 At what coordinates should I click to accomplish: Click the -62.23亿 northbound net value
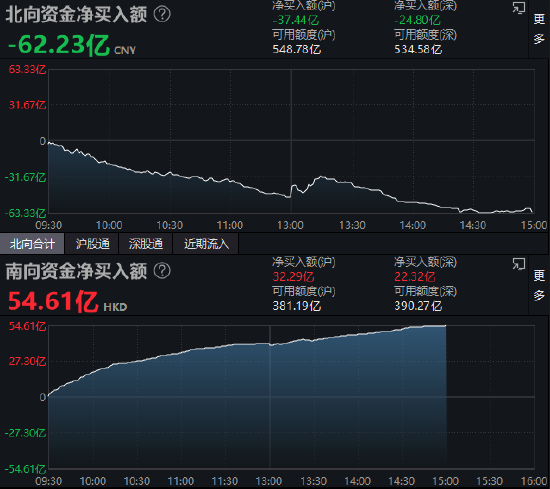pos(59,45)
